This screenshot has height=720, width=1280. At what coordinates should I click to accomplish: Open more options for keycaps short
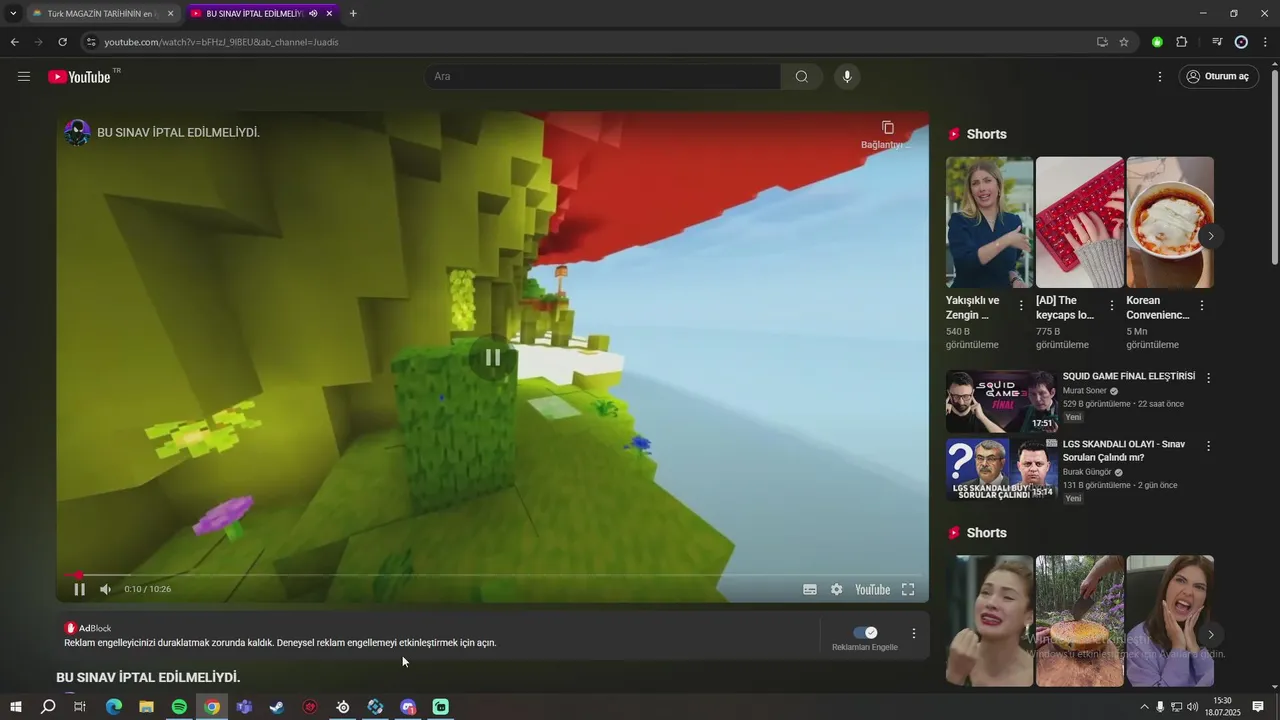1111,306
